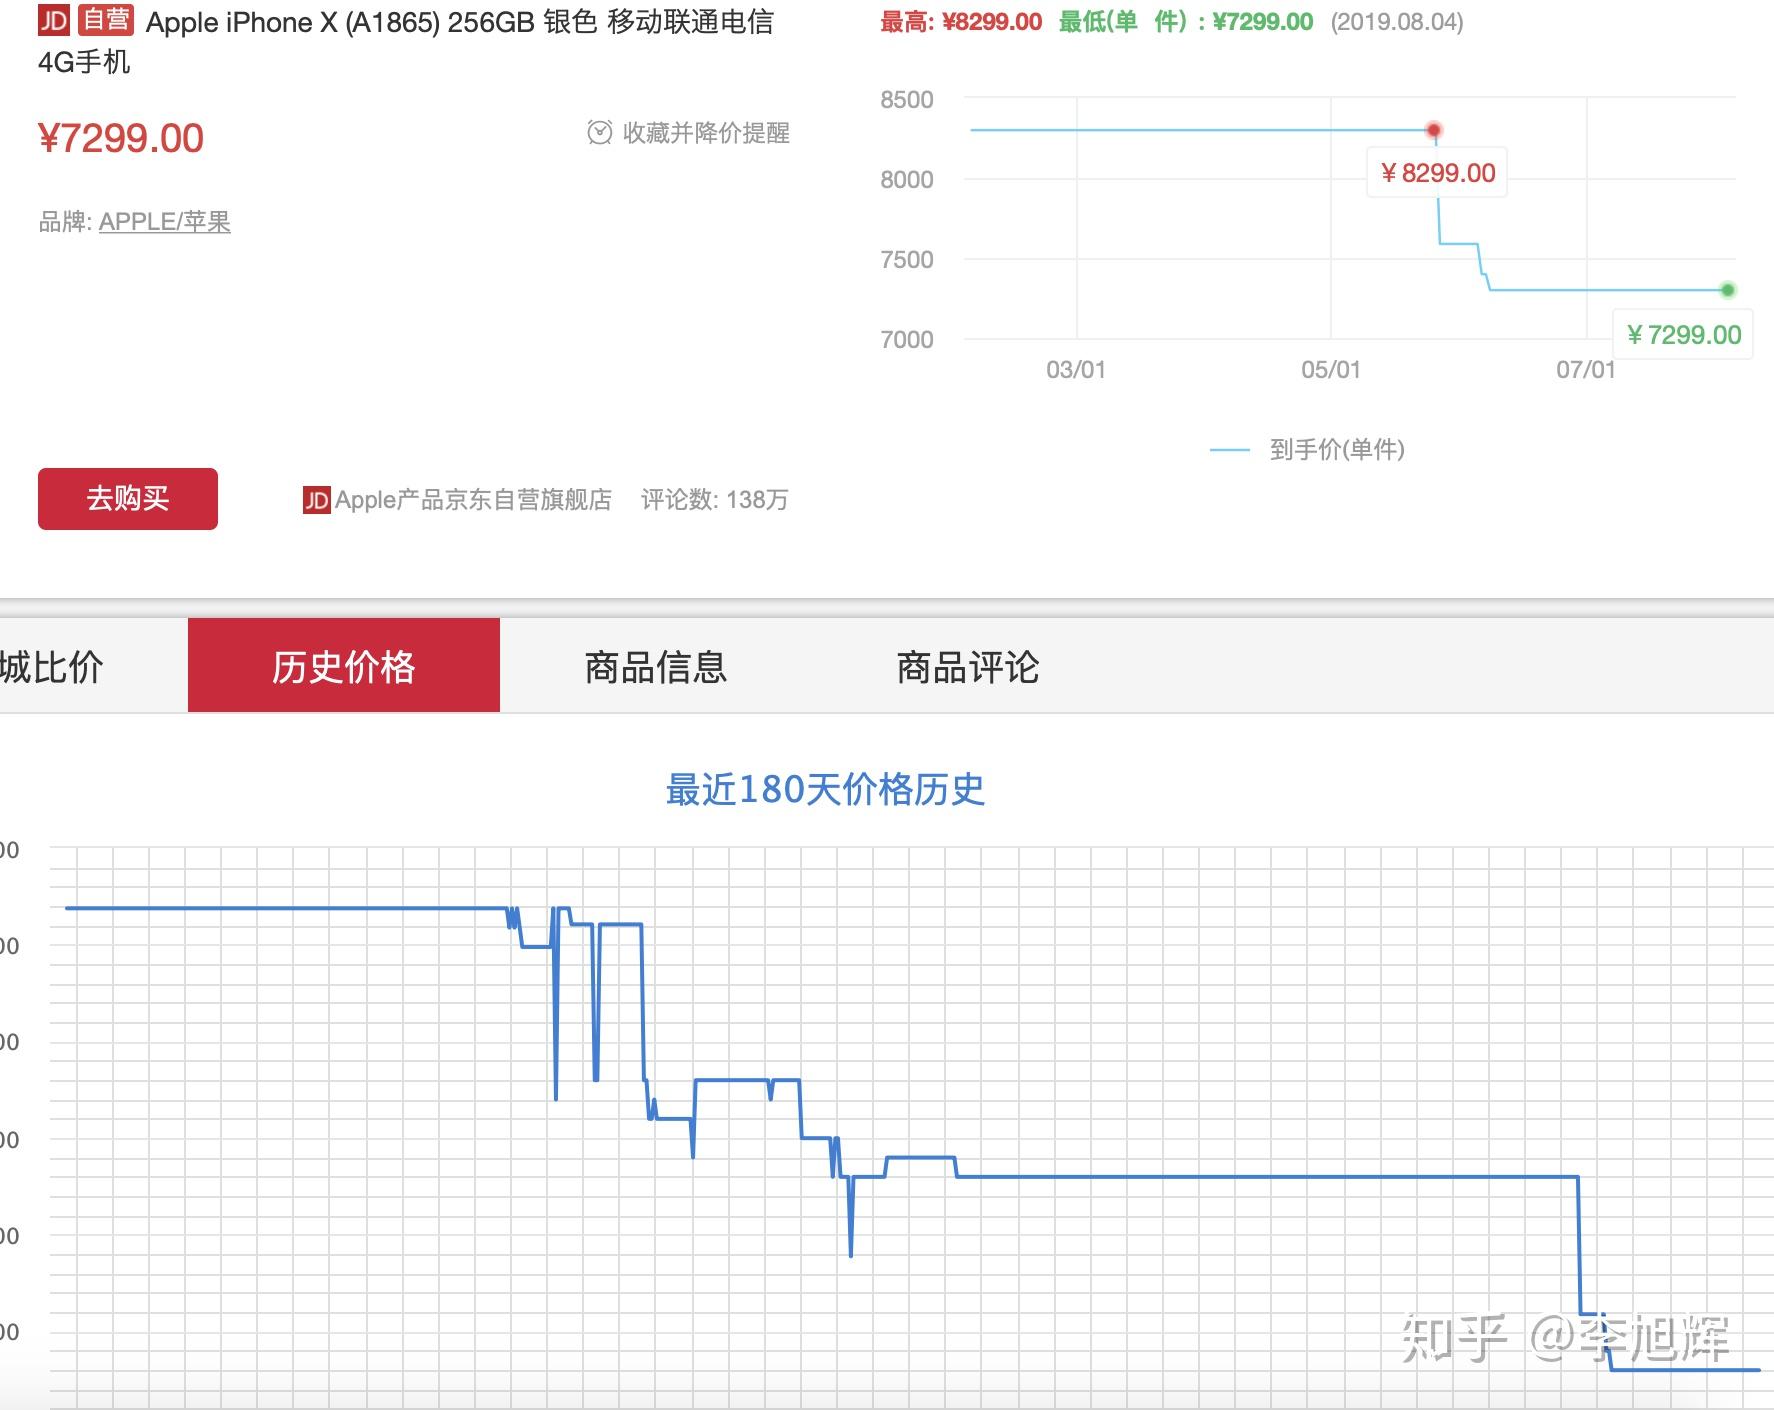Click the JD logo badge beside product title
The height and width of the screenshot is (1410, 1774).
click(x=53, y=20)
